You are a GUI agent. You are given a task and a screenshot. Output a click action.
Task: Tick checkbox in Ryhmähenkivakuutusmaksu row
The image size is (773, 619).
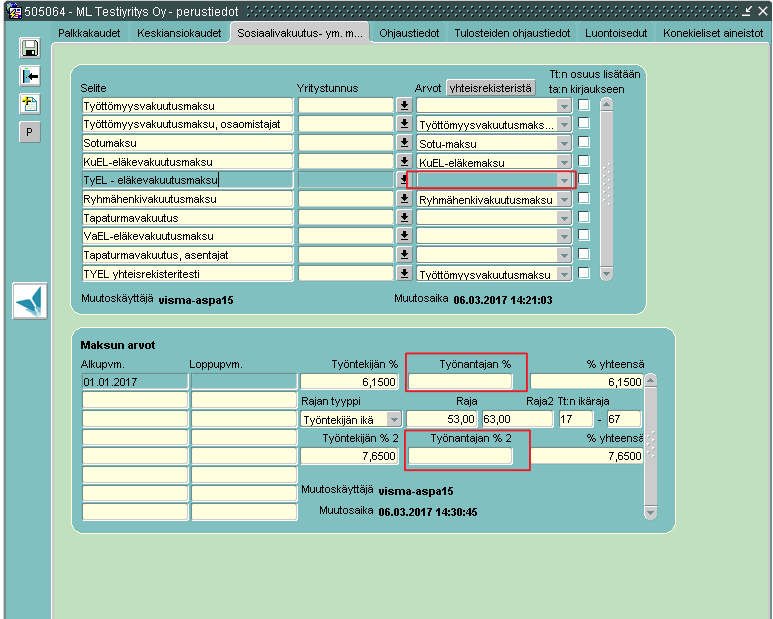[x=584, y=198]
